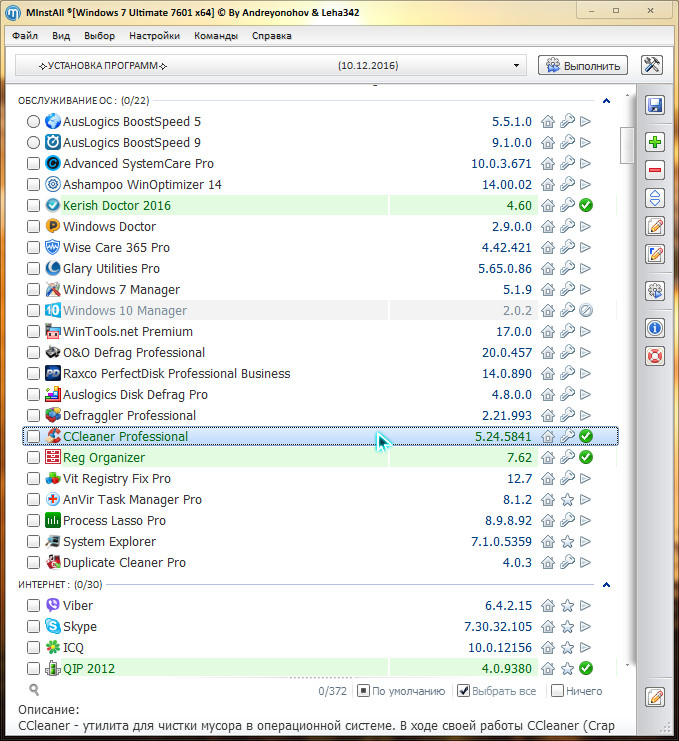Select AusLogics BoostSpeed 5 radio button

coord(33,121)
